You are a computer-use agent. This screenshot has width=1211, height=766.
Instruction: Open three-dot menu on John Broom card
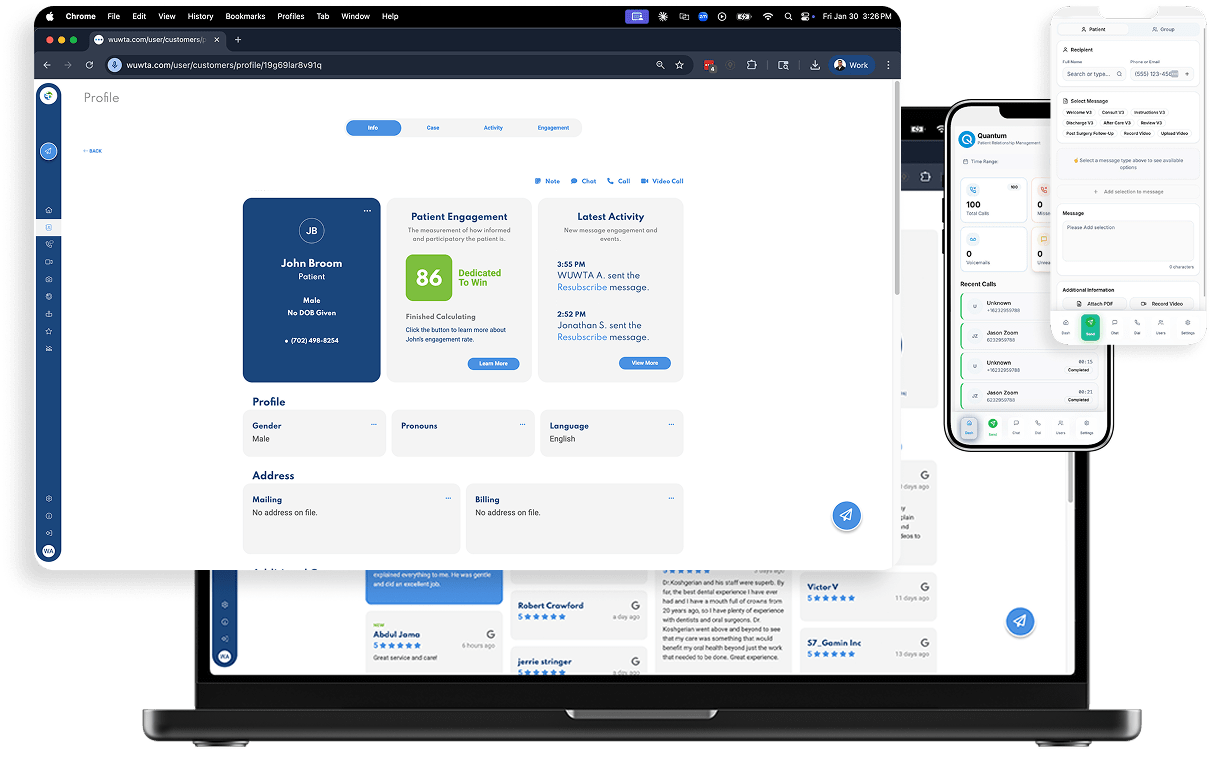(367, 211)
